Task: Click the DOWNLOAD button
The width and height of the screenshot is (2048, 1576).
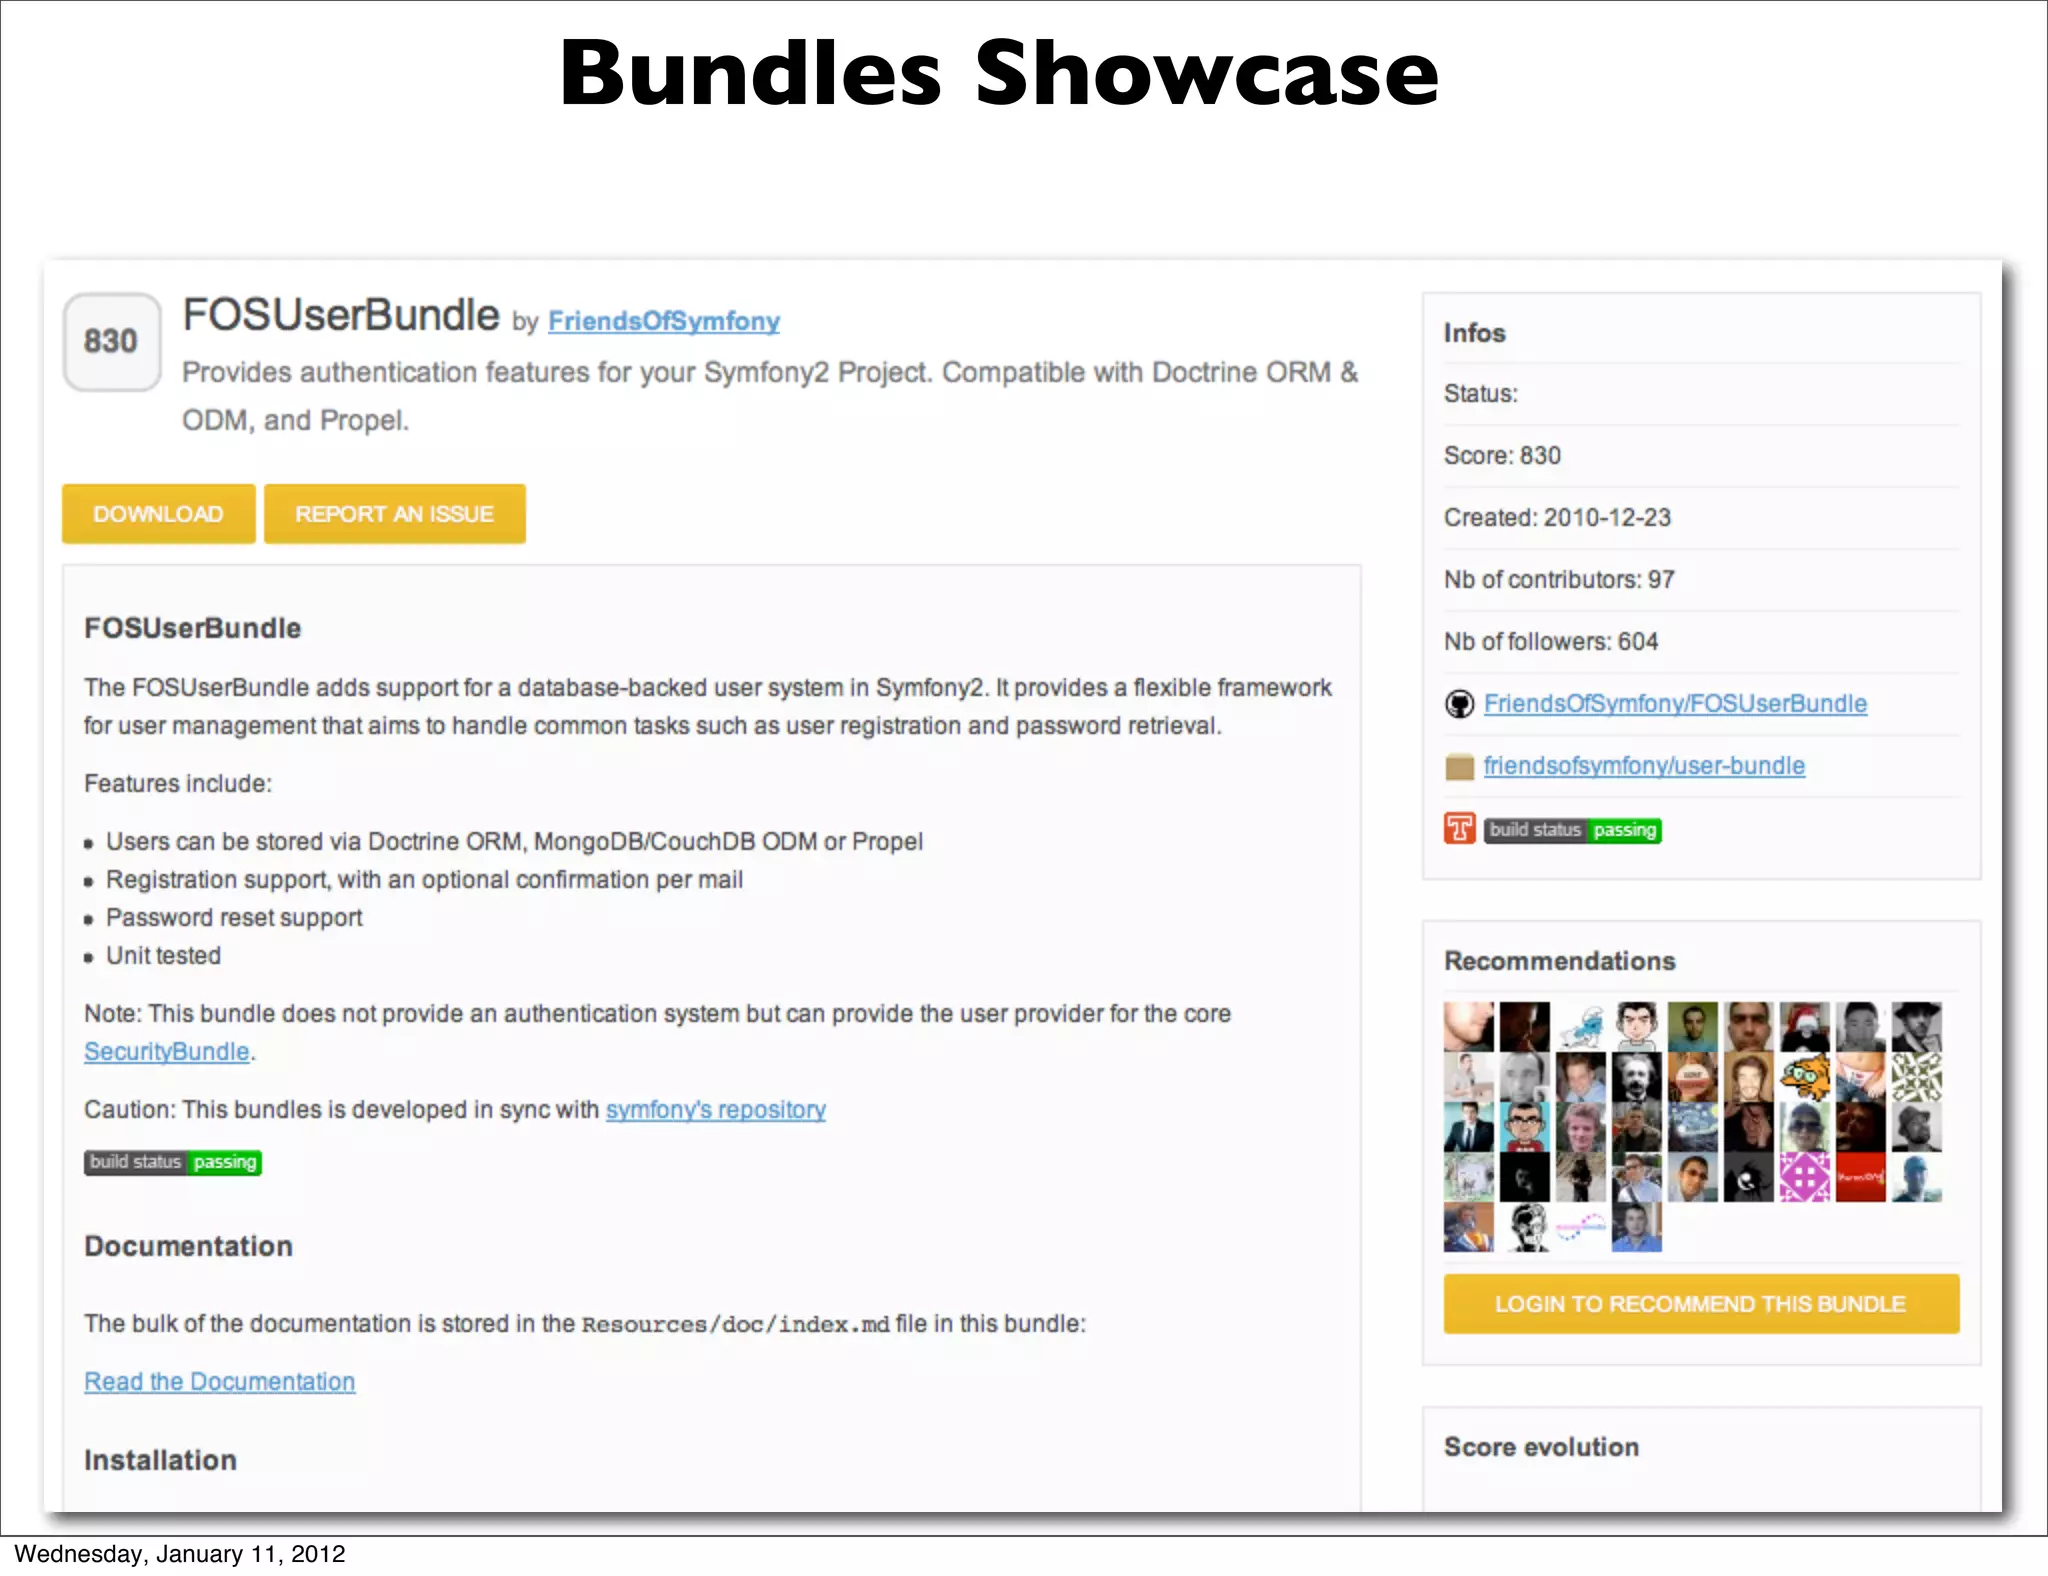Action: point(158,514)
